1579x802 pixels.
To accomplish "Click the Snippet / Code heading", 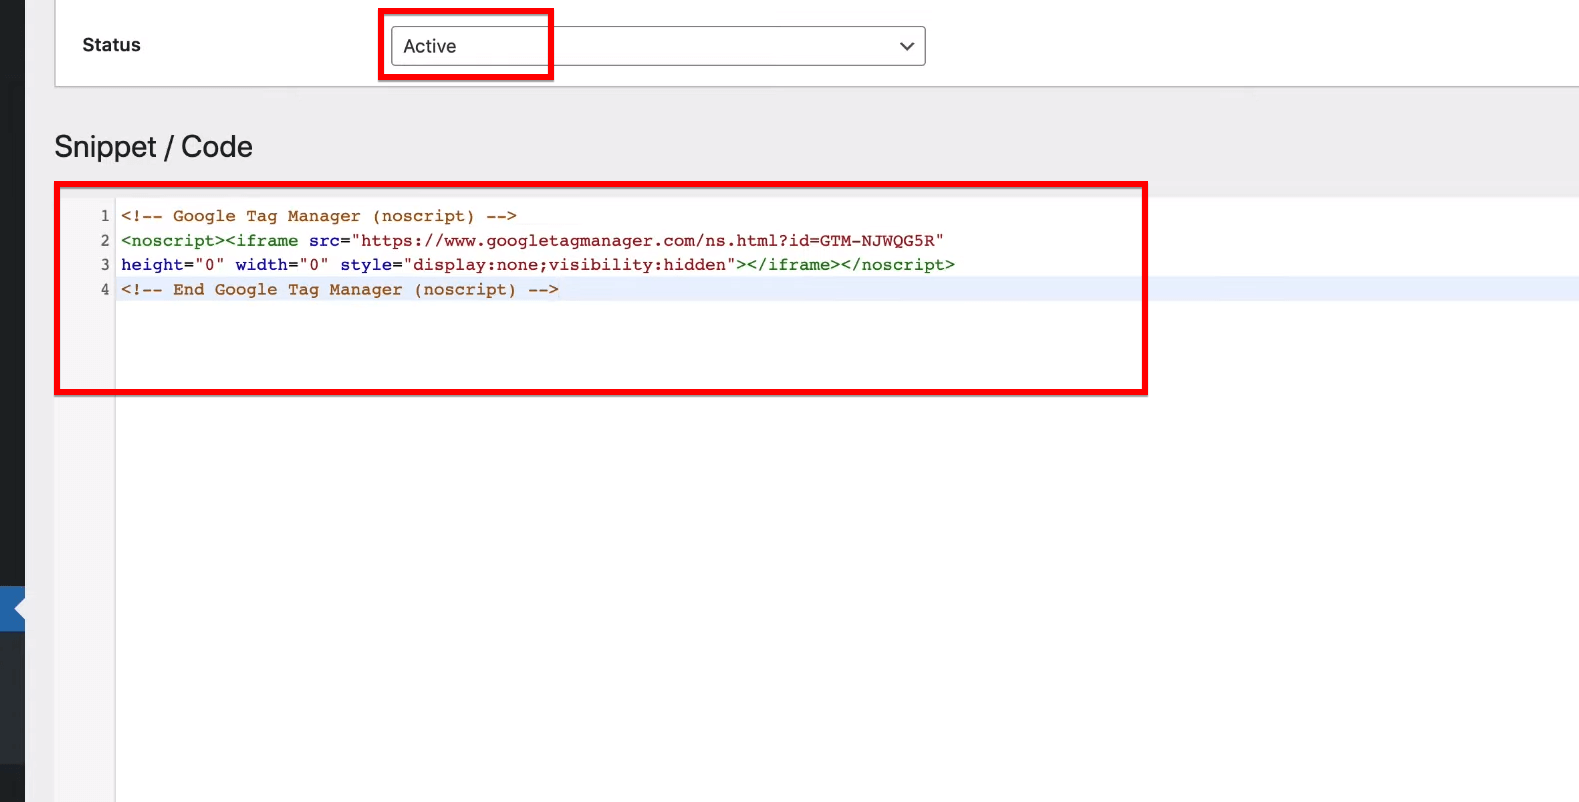I will coord(153,147).
